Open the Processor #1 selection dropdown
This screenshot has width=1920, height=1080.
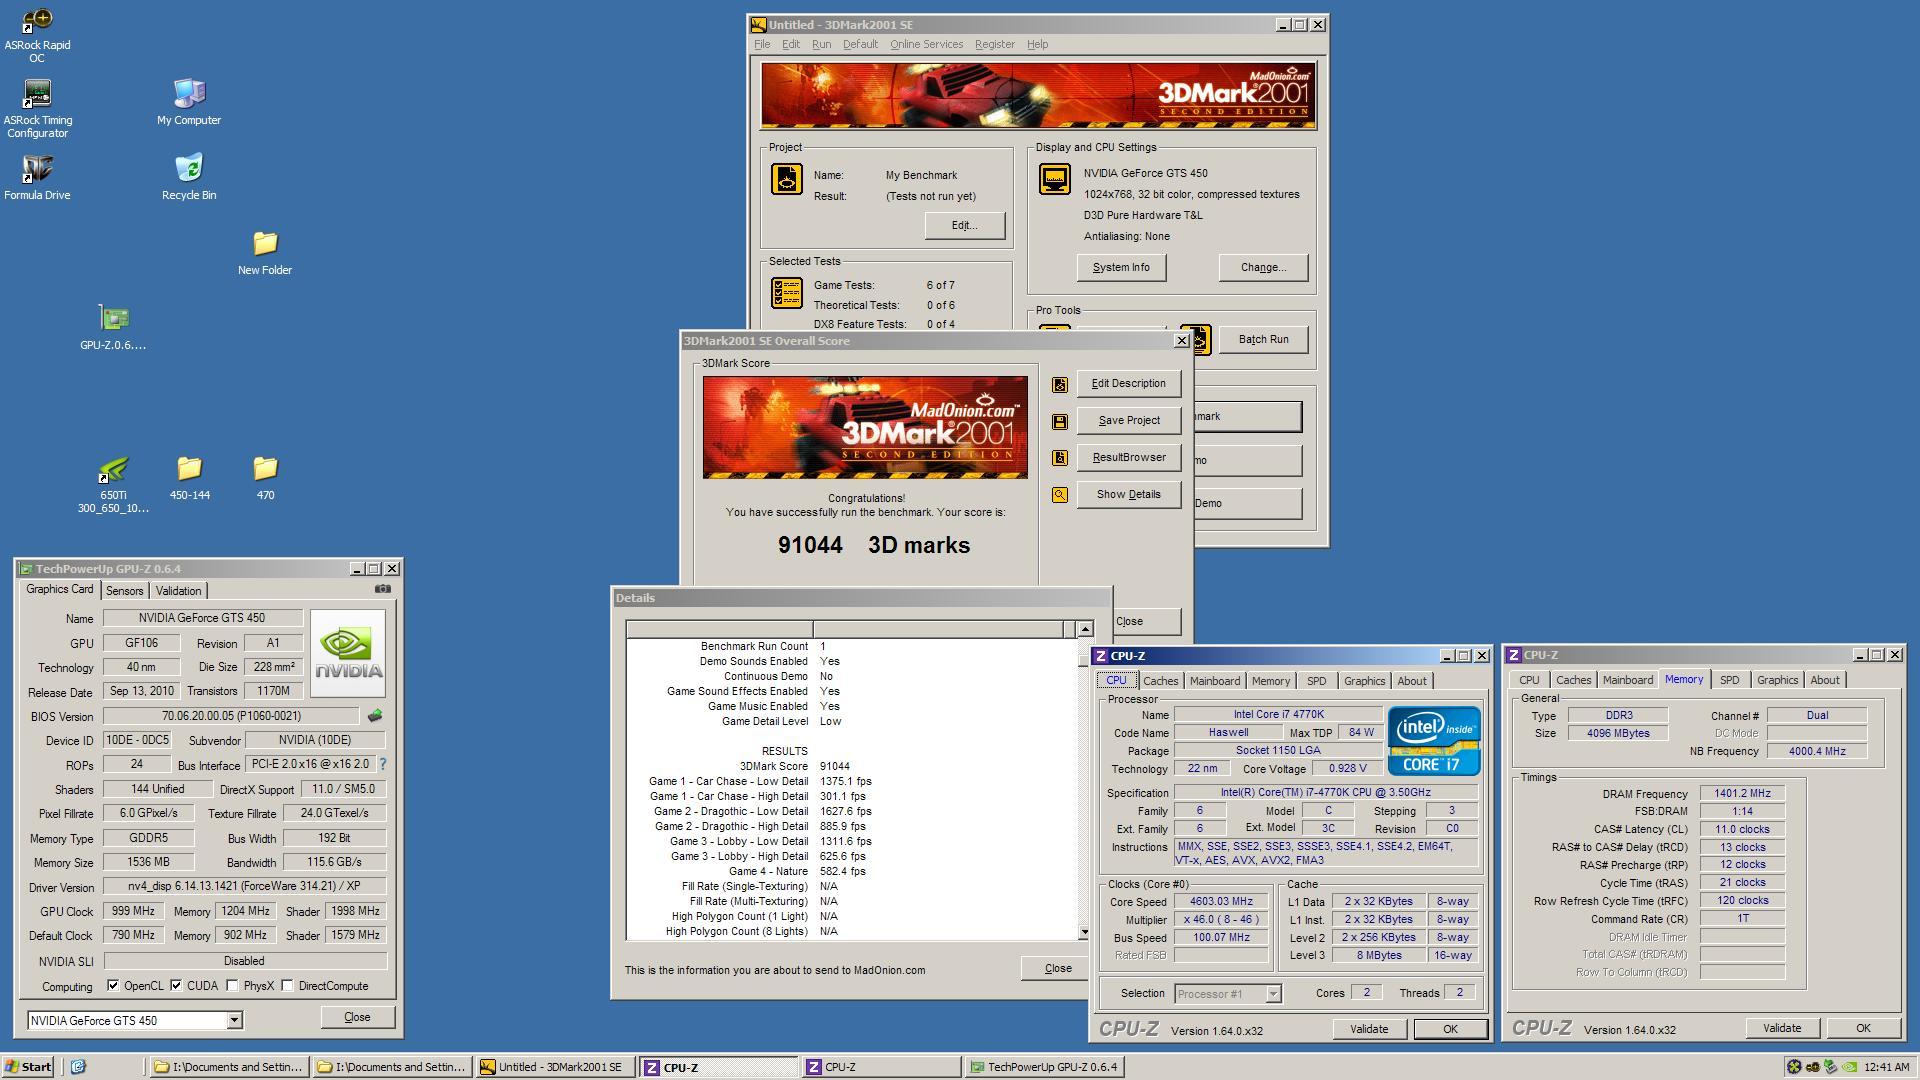tap(1273, 994)
